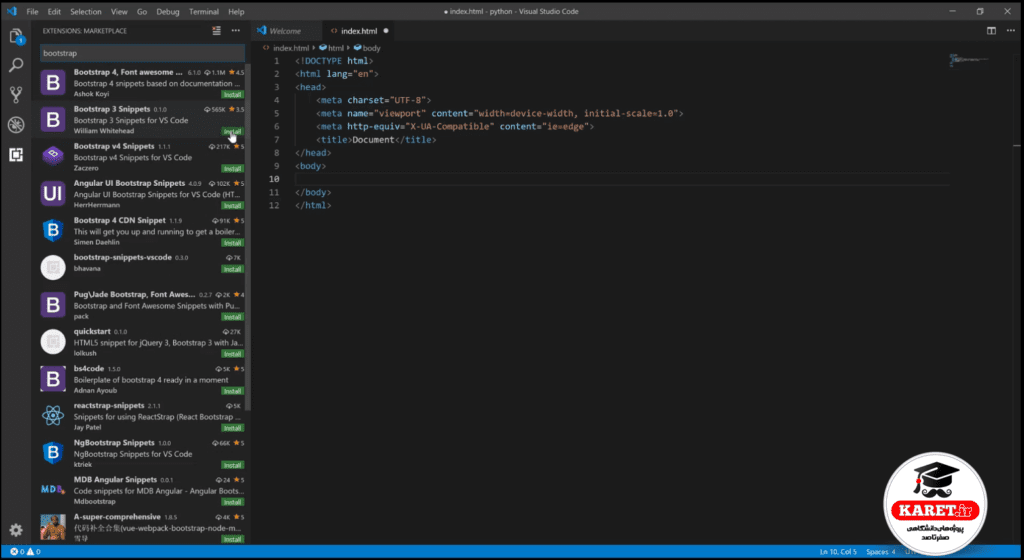This screenshot has height=560, width=1024.
Task: Click the bootstrap-snippets-vscode extension icon
Action: click(x=53, y=268)
